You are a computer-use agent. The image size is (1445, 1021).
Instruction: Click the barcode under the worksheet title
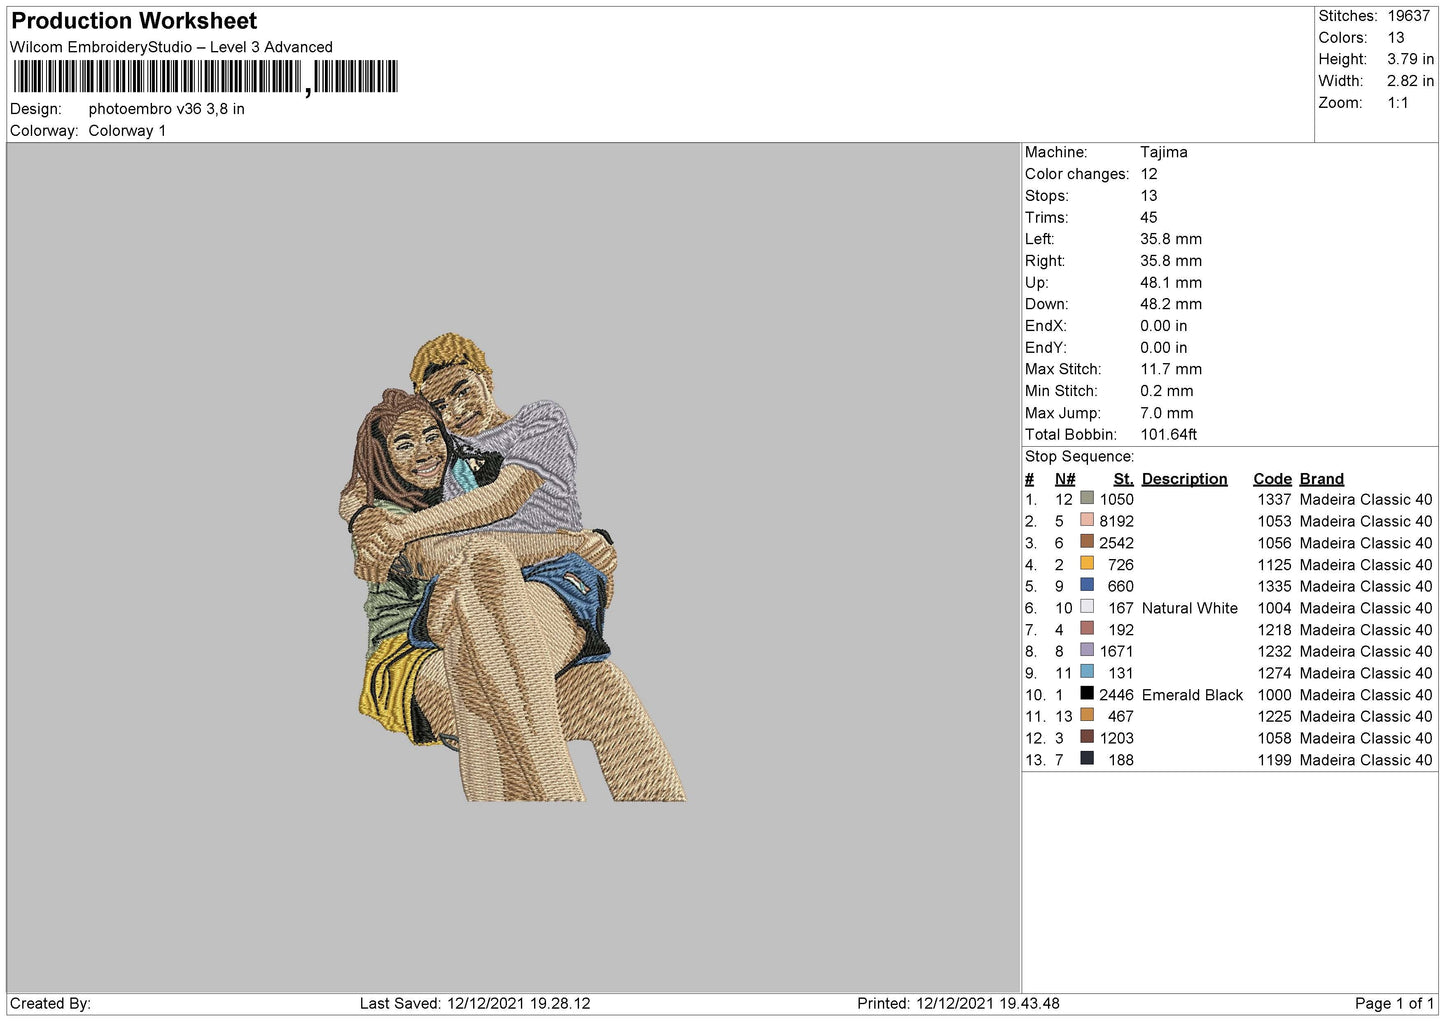(x=205, y=77)
